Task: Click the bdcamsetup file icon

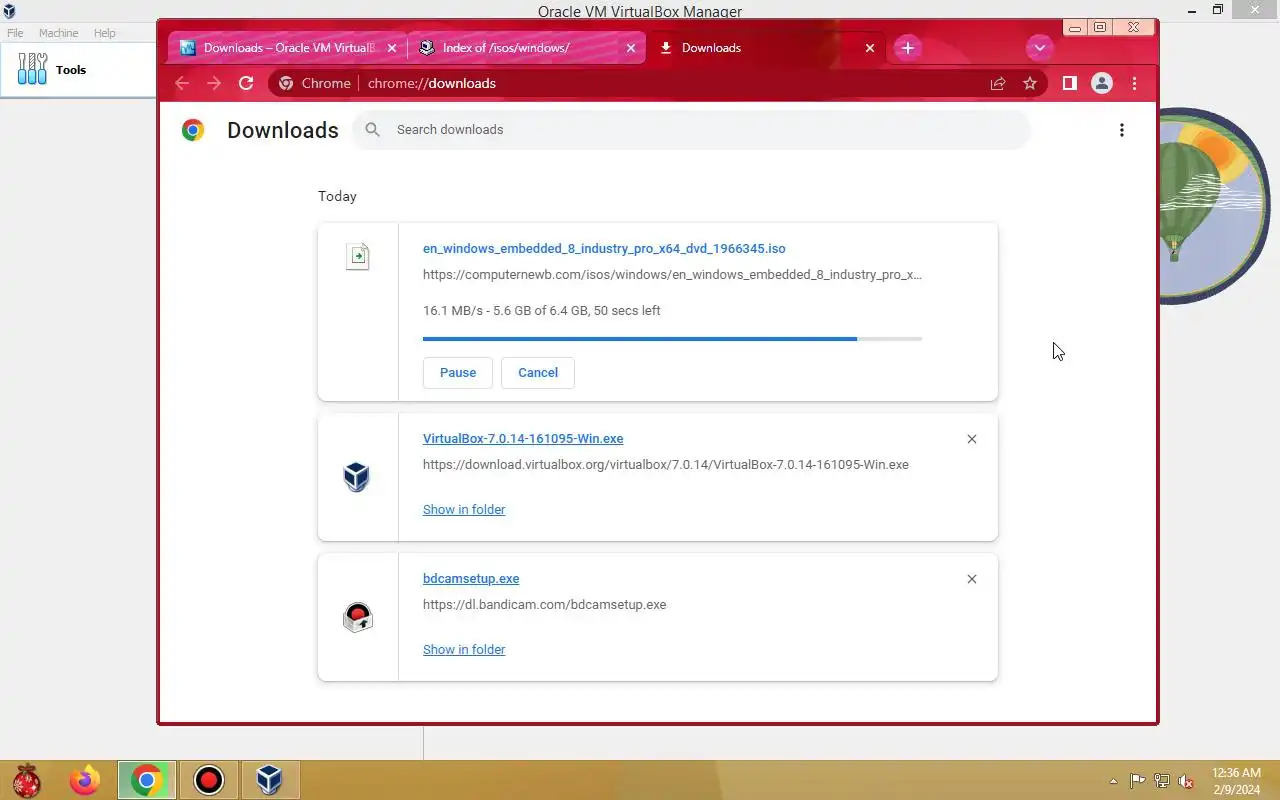Action: click(357, 617)
